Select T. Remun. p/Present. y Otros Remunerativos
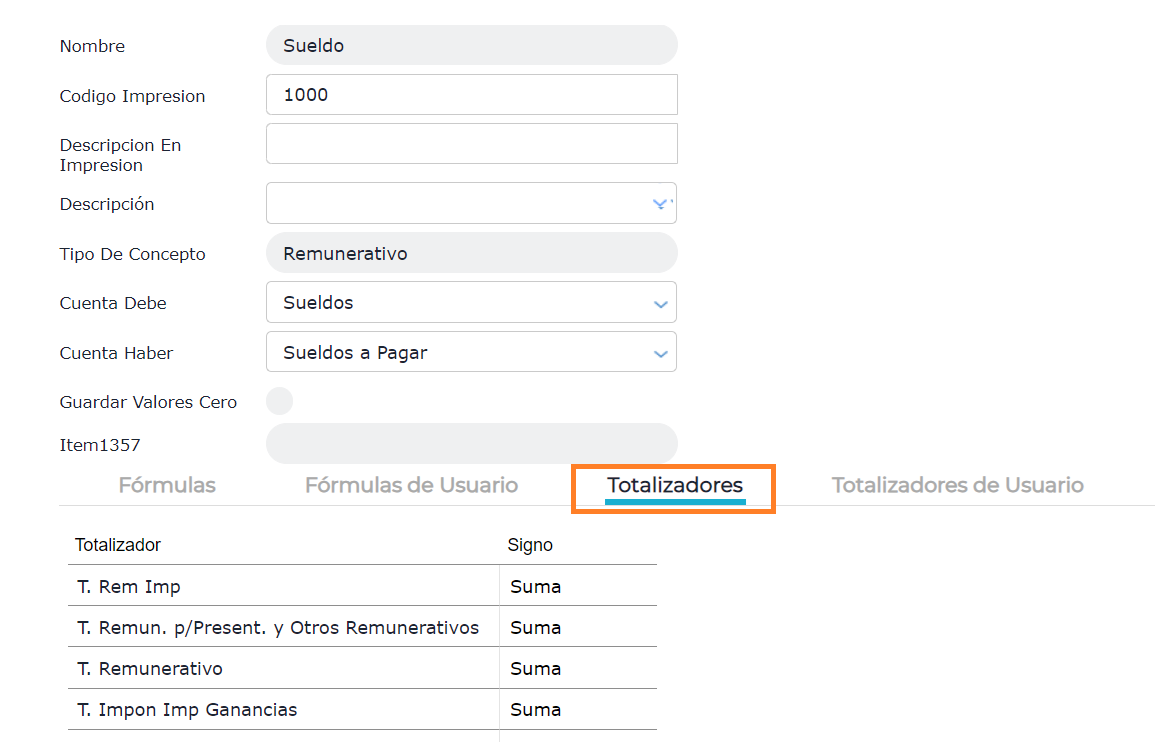 [278, 628]
